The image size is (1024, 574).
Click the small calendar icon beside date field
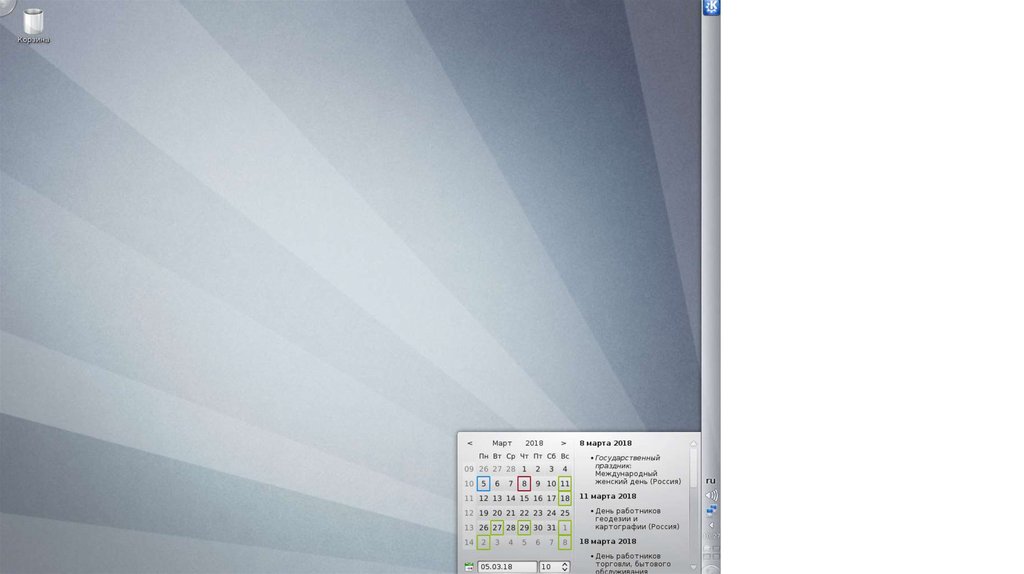click(469, 567)
